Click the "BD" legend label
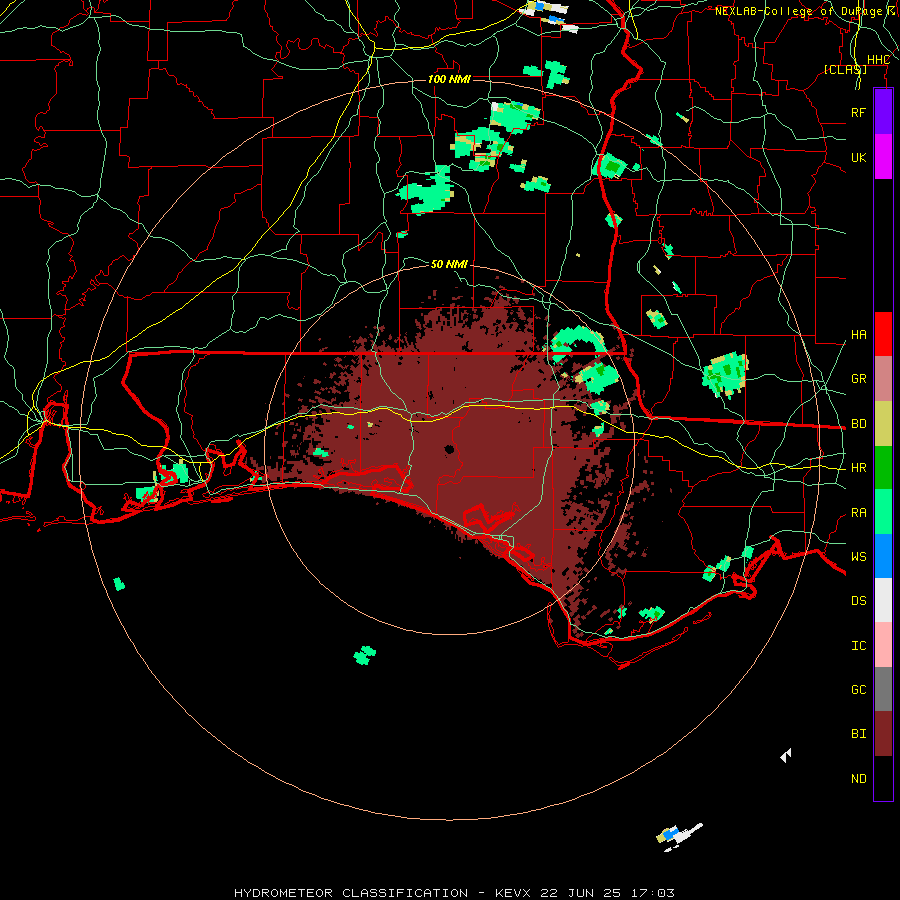 pos(858,424)
